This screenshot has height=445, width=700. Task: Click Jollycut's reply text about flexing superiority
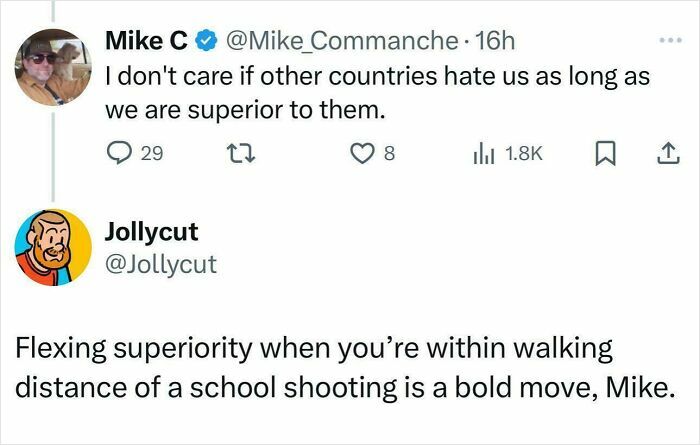344,368
